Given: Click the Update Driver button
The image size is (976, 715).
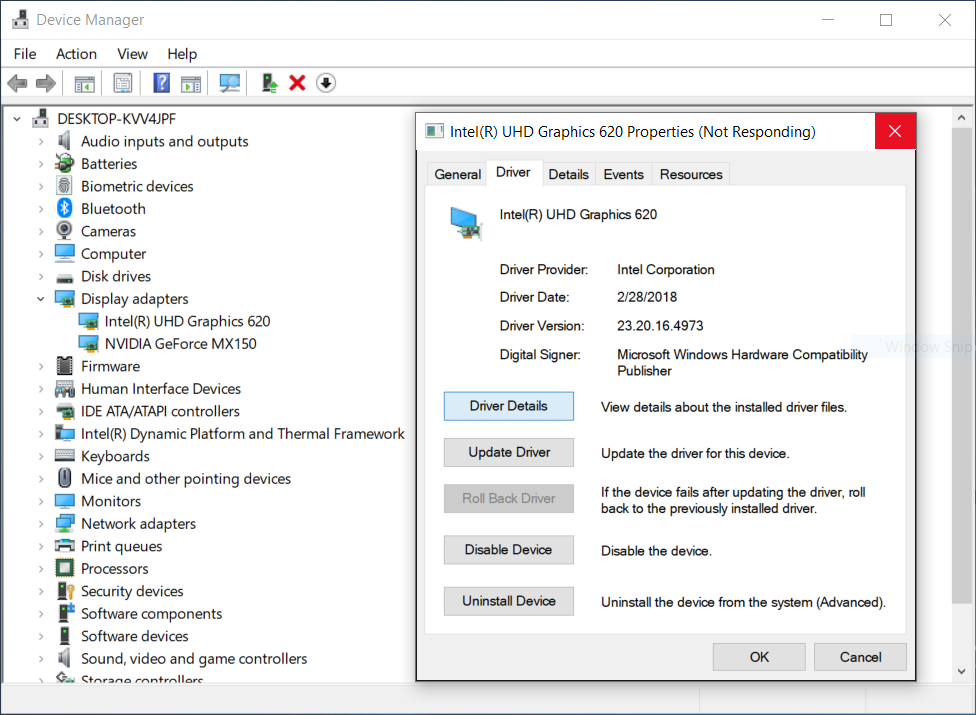Looking at the screenshot, I should pyautogui.click(x=509, y=452).
